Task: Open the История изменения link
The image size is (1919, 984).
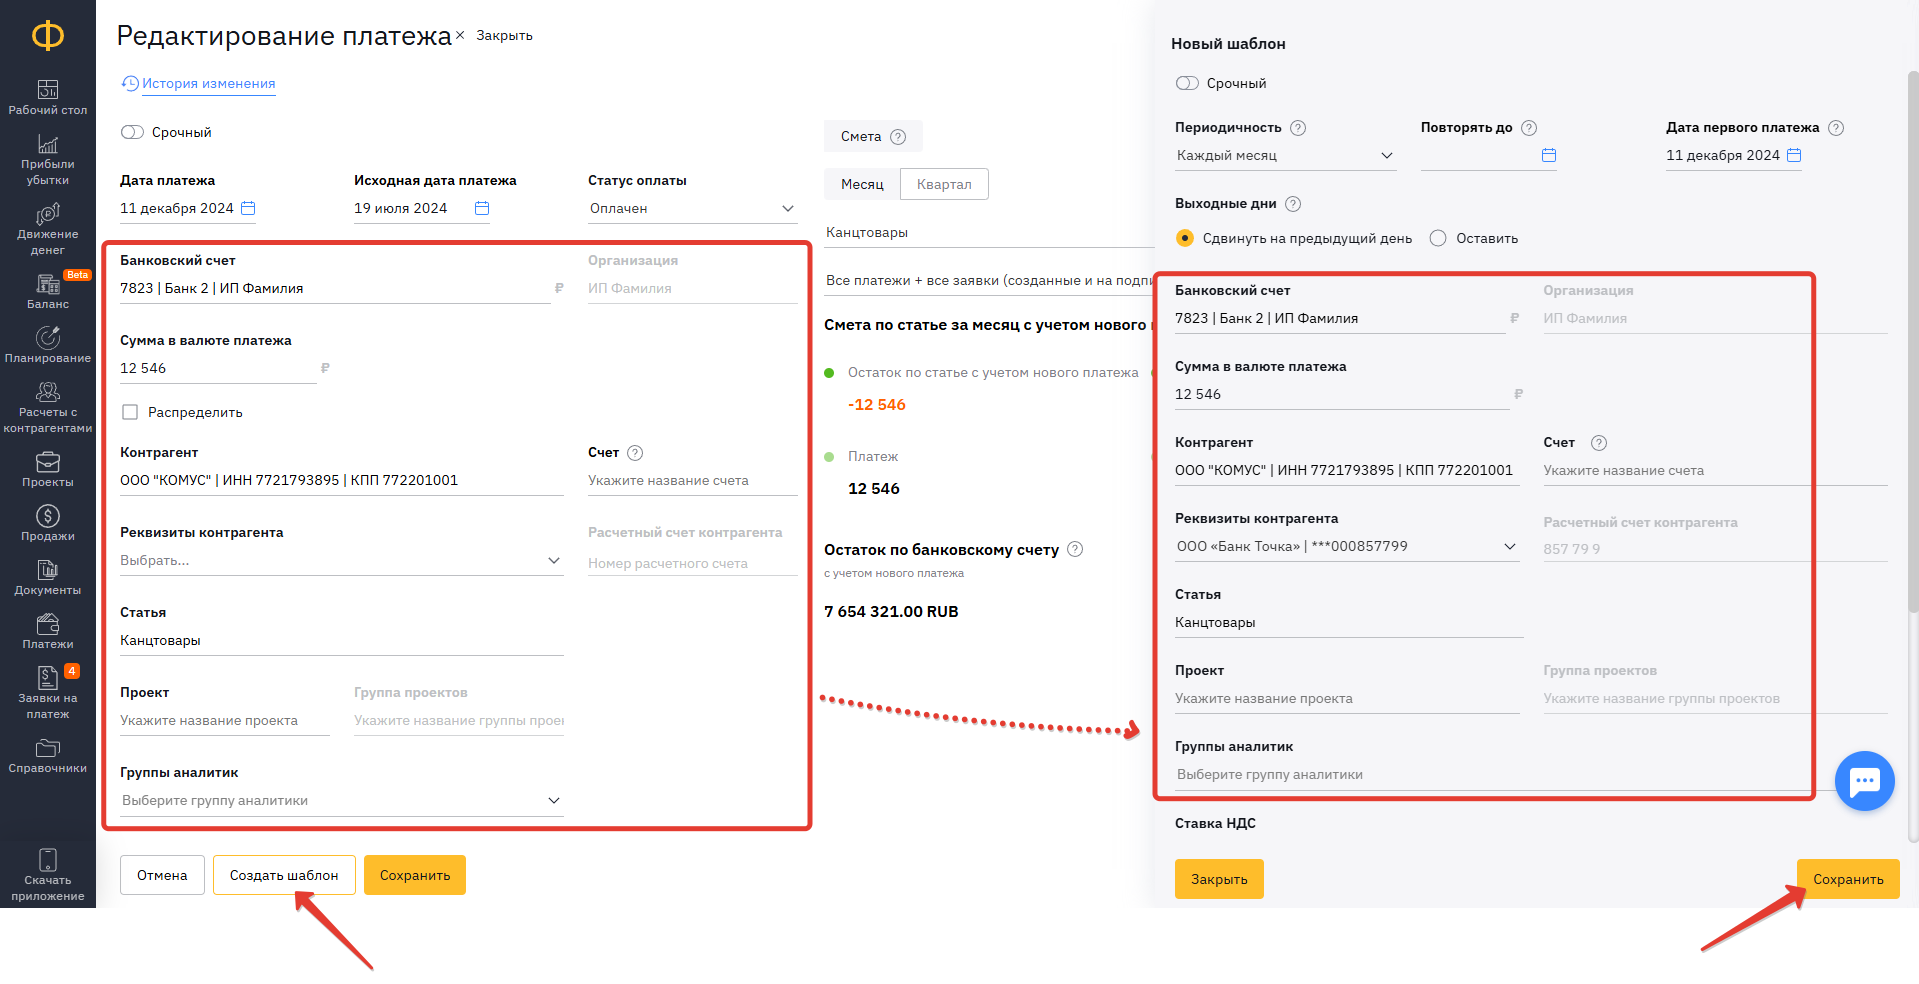Action: [208, 84]
